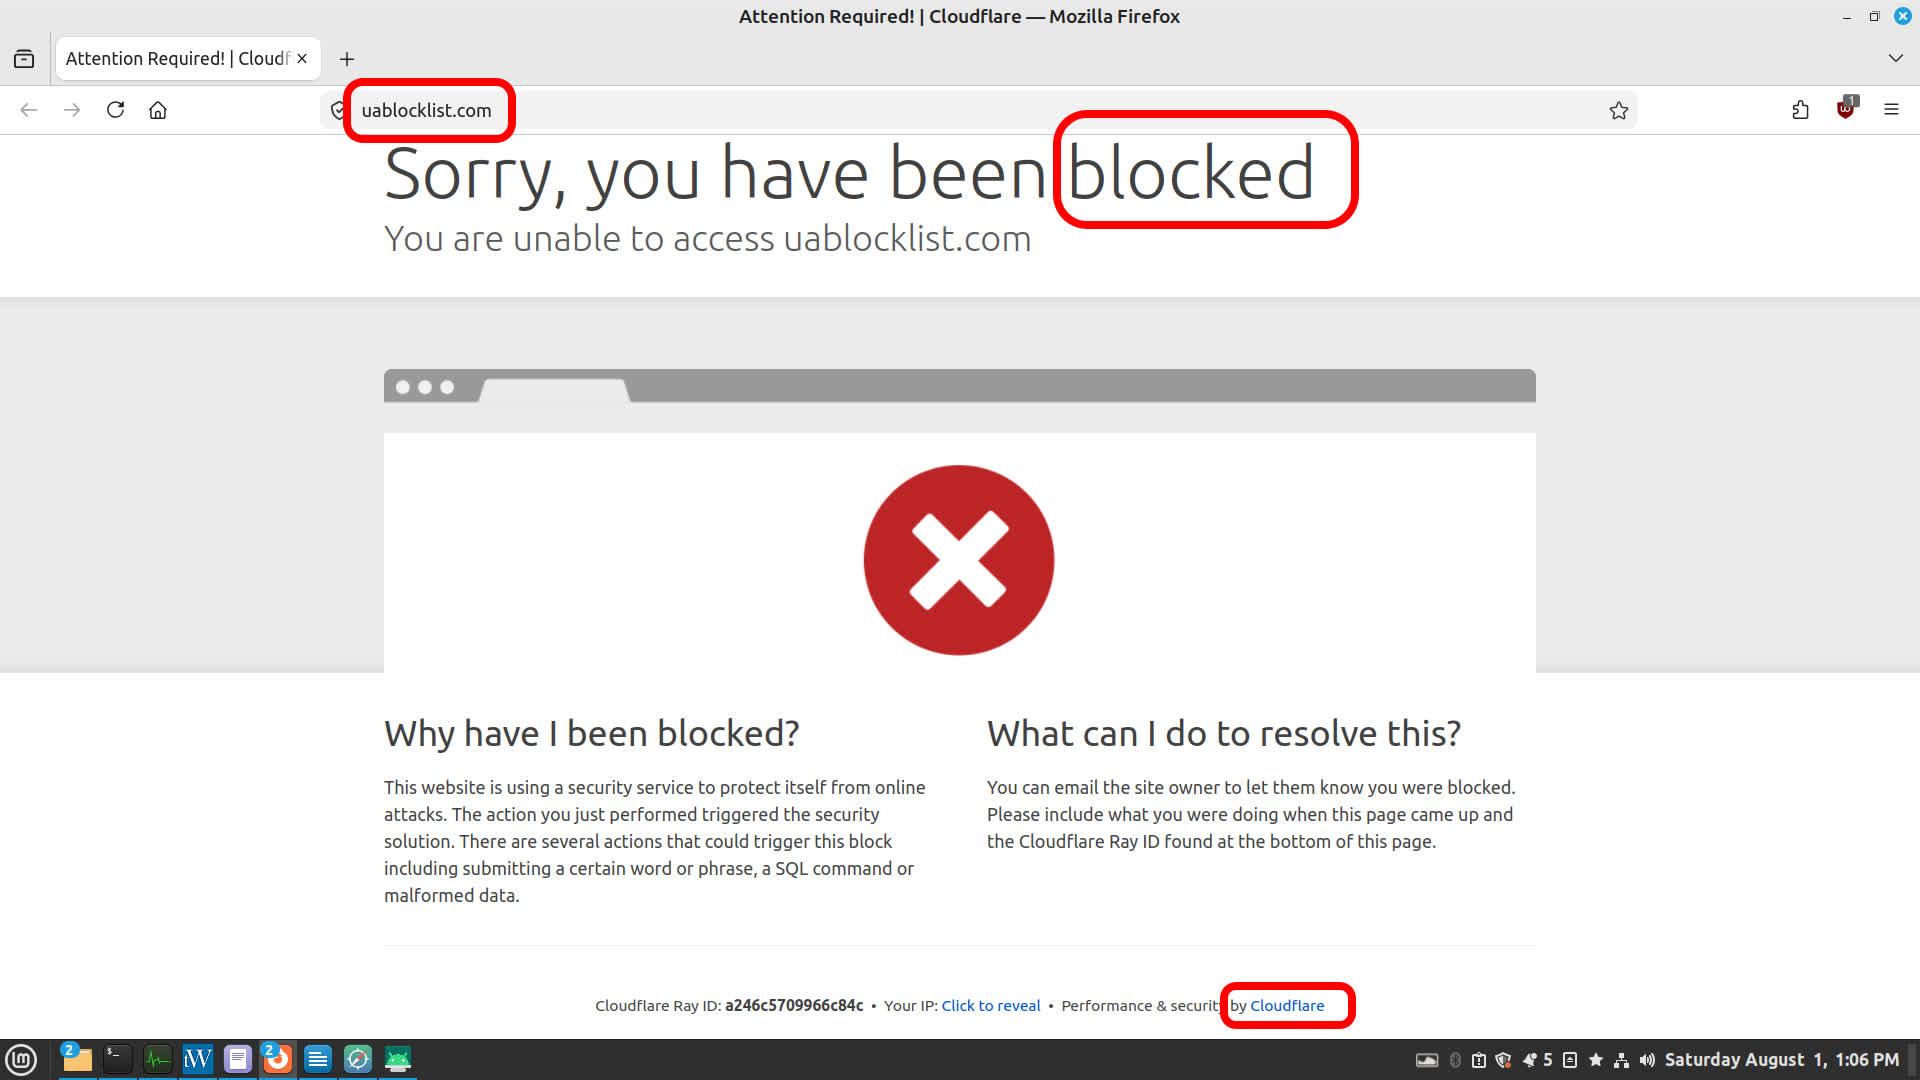
Task: Open the Extensions puzzle-piece menu
Action: [x=1800, y=110]
